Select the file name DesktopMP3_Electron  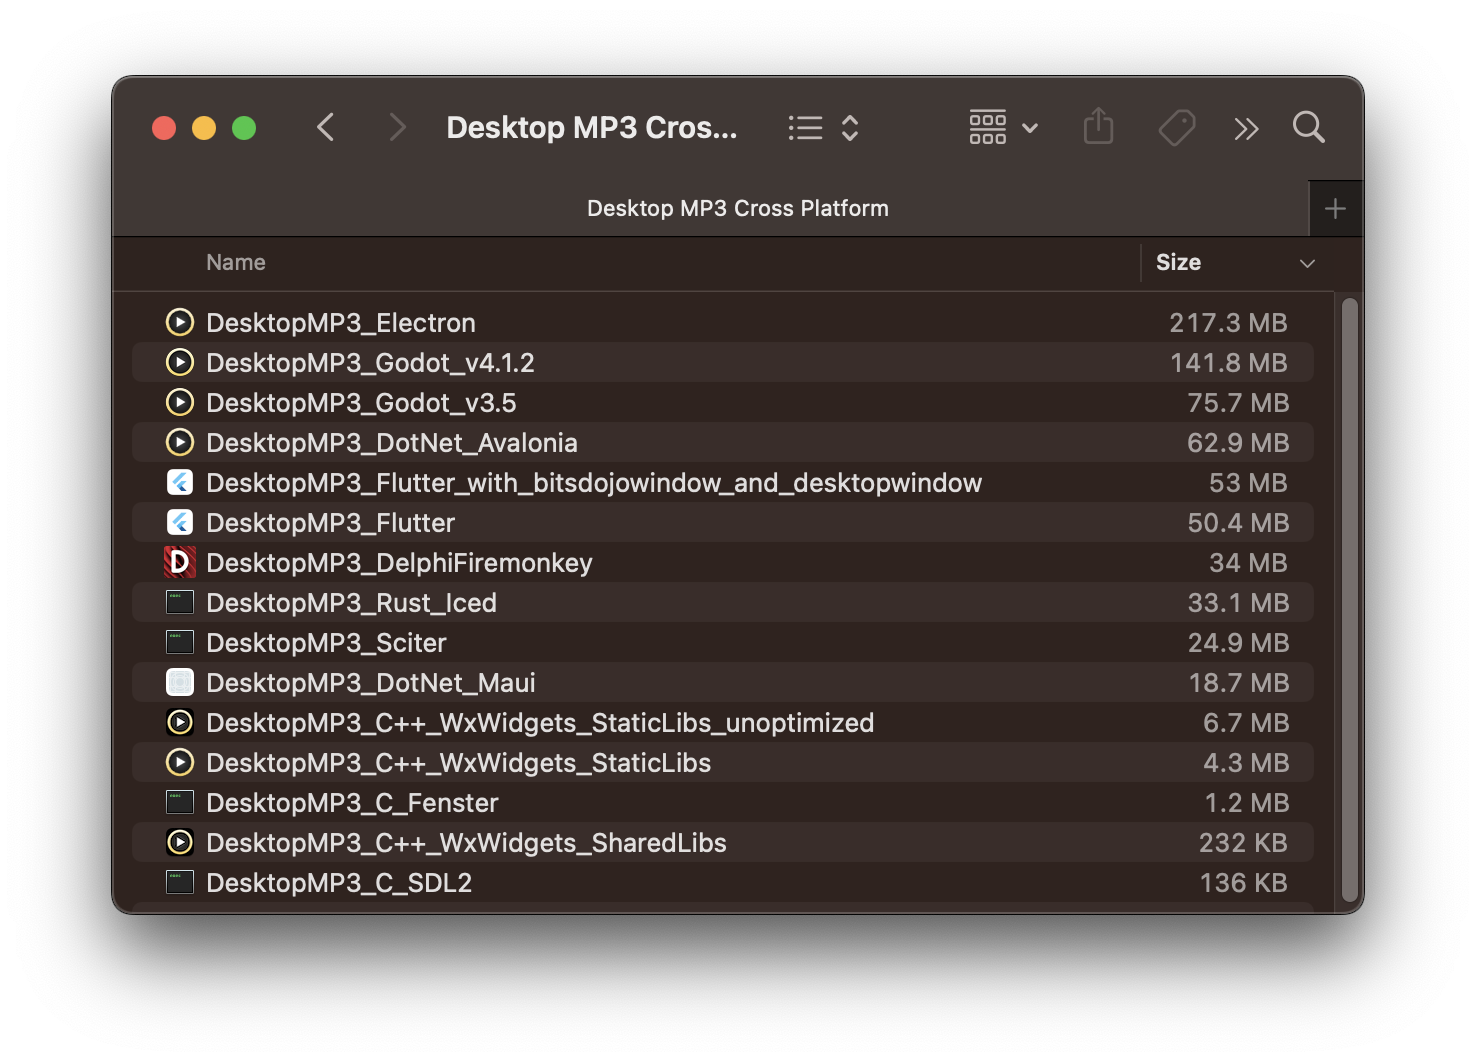tap(341, 323)
